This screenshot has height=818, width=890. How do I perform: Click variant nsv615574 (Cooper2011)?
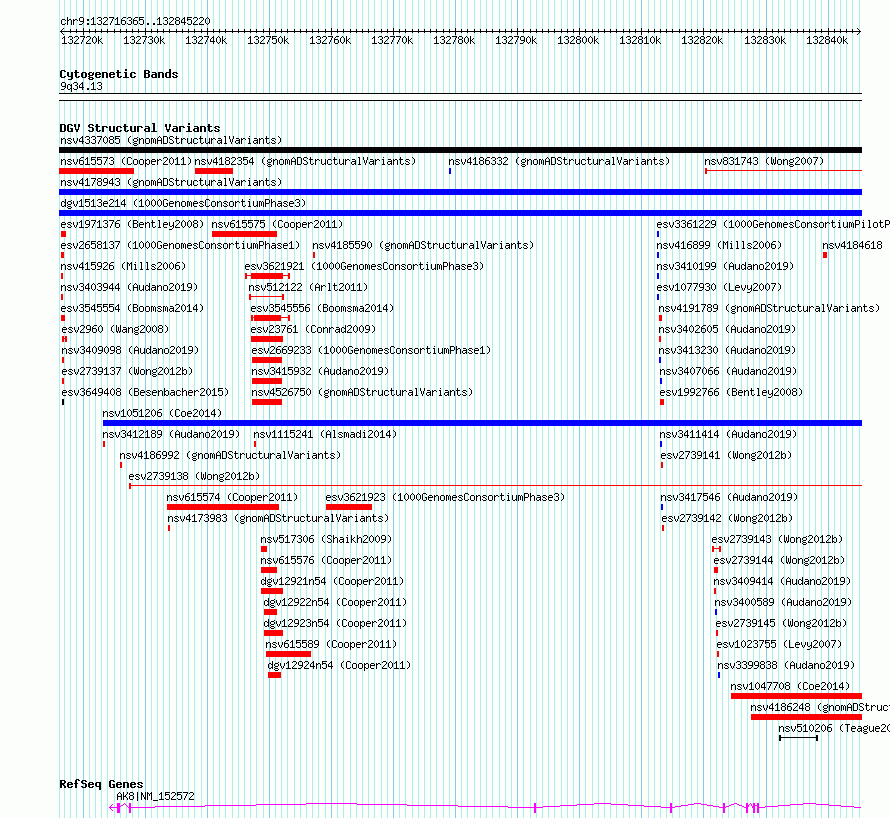[232, 497]
